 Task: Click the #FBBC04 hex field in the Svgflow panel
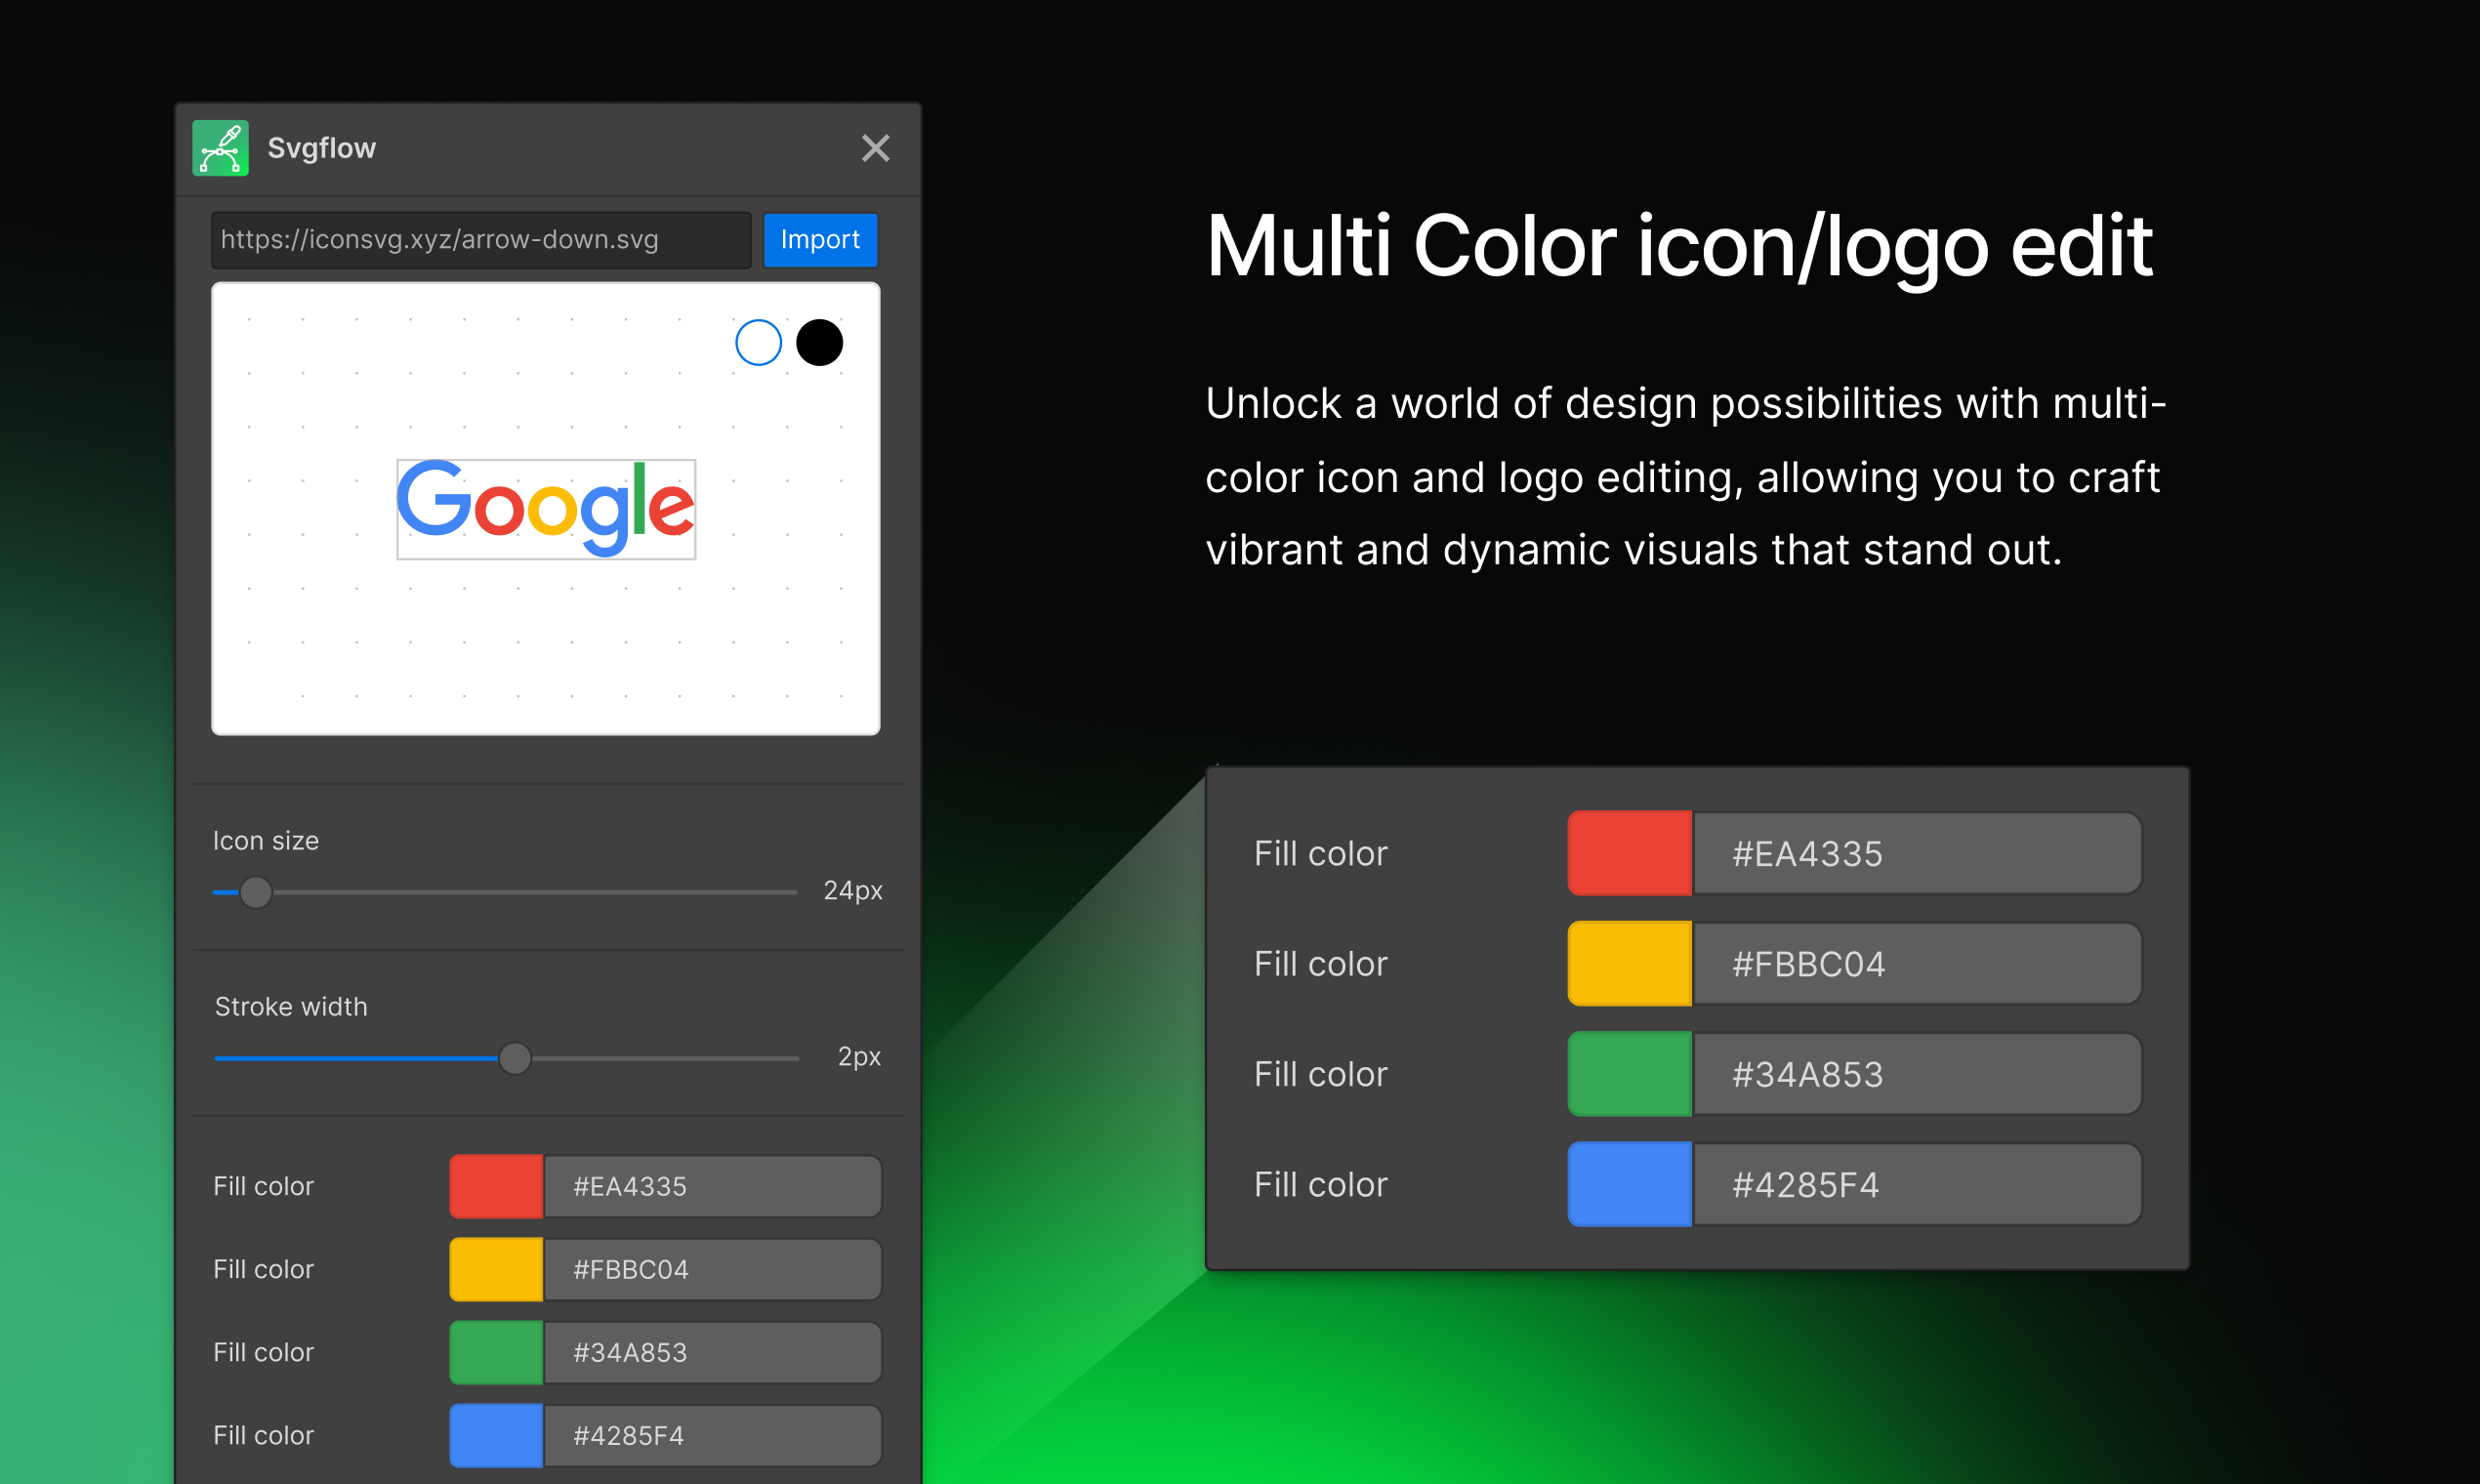pos(712,1269)
